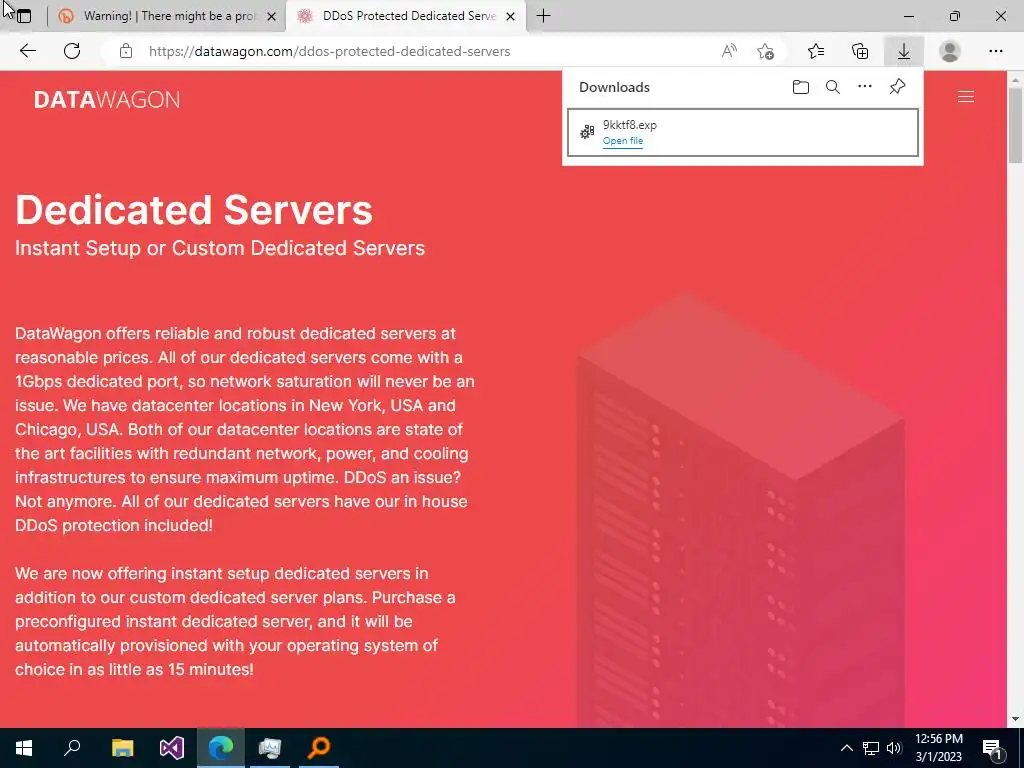Click the page vertical scrollbar thumb
The height and width of the screenshot is (768, 1024).
pyautogui.click(x=1015, y=124)
